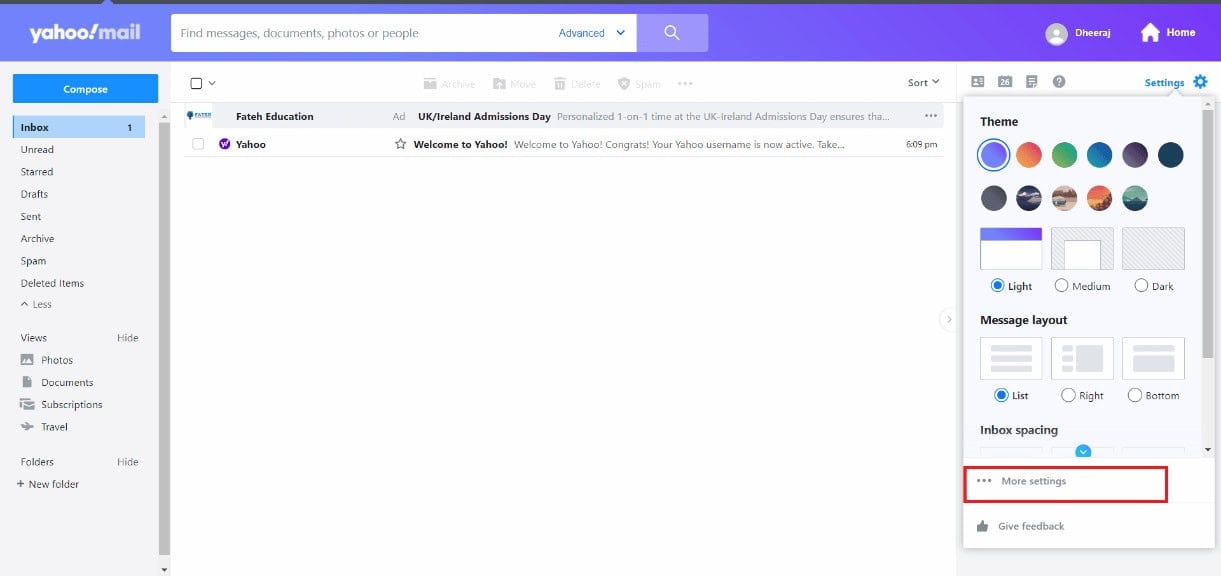The height and width of the screenshot is (576, 1221).
Task: Click the Move toolbar button
Action: click(514, 84)
